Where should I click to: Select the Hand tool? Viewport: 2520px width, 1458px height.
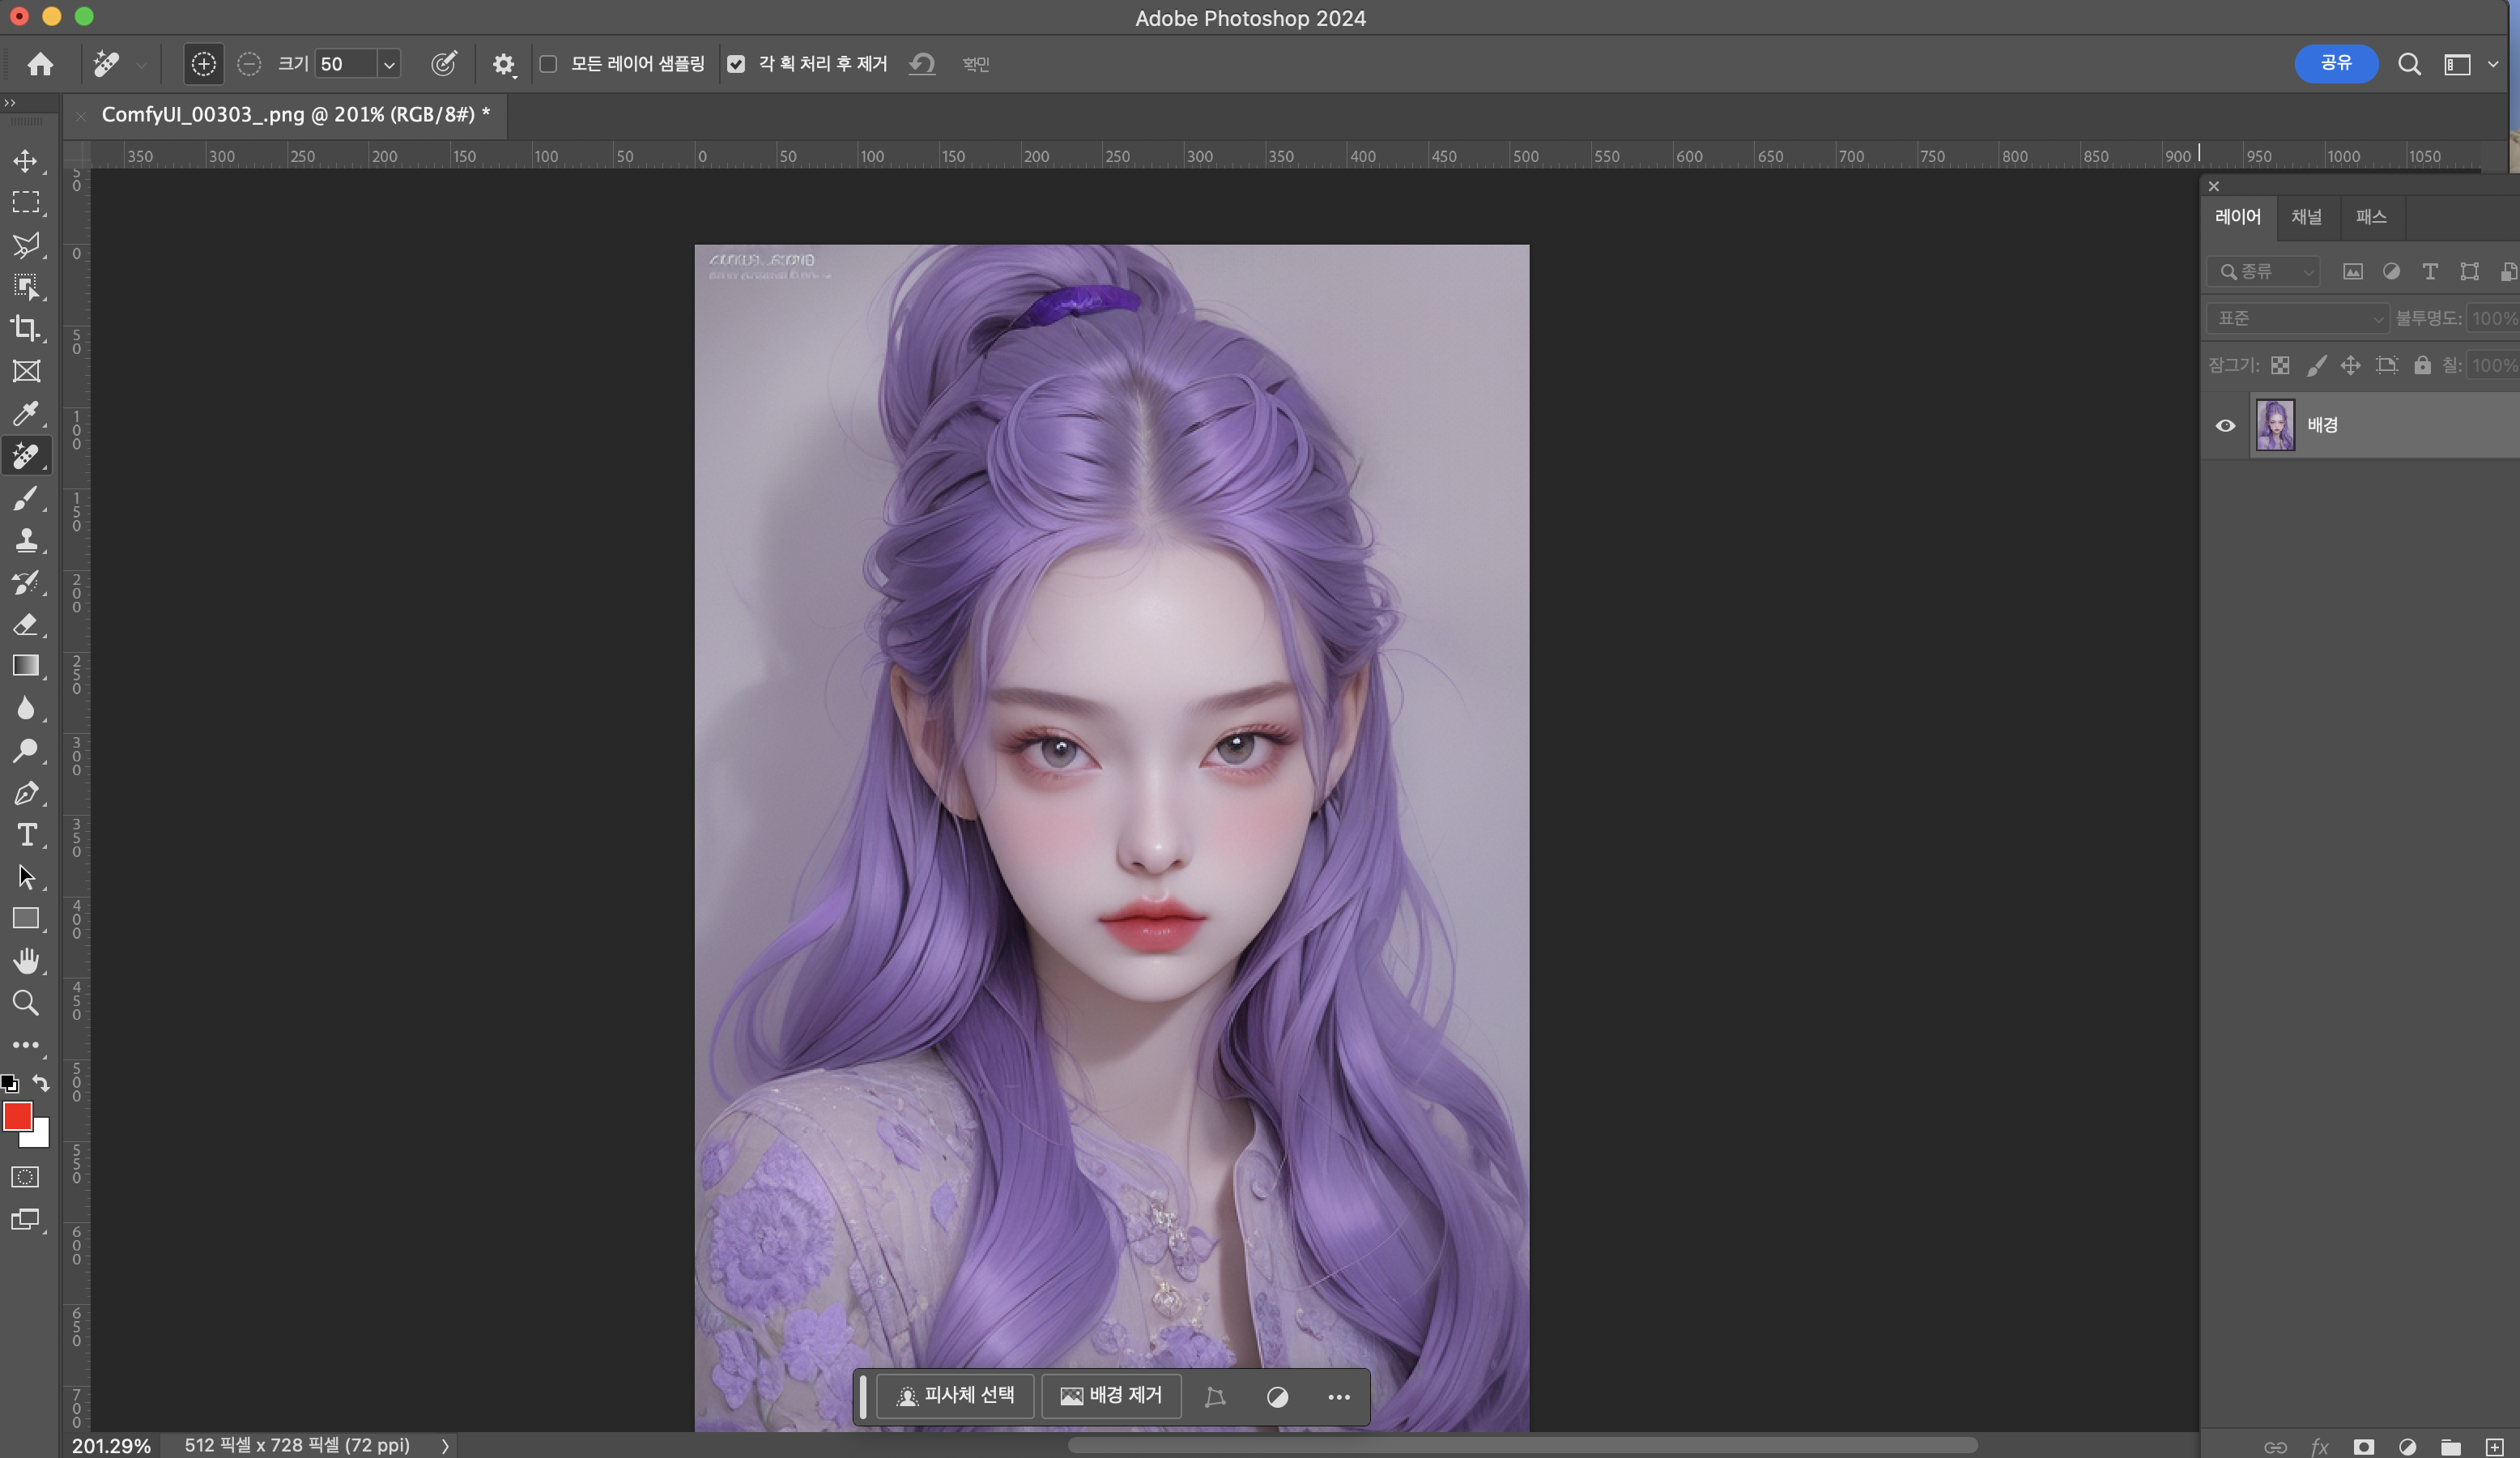coord(25,961)
